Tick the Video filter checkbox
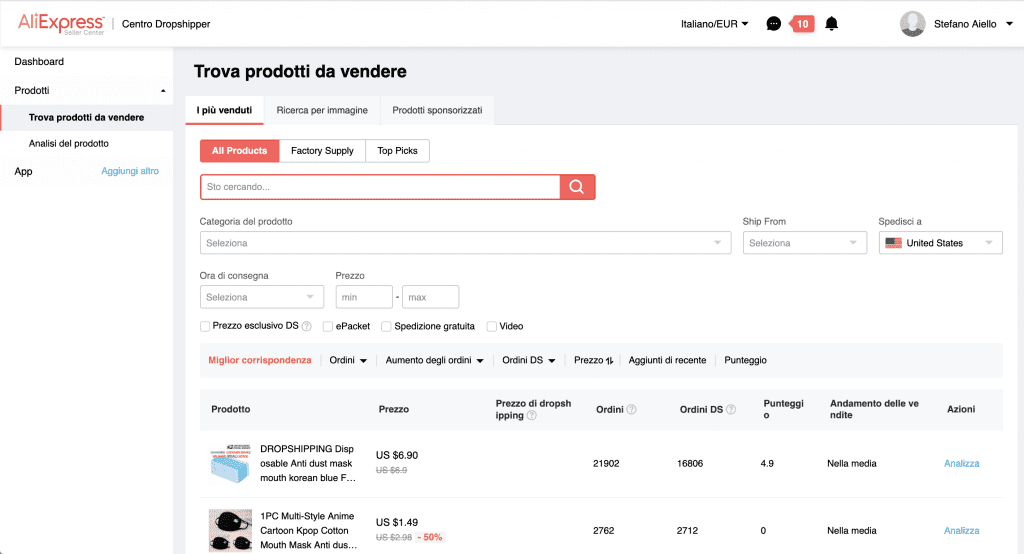 (x=492, y=326)
